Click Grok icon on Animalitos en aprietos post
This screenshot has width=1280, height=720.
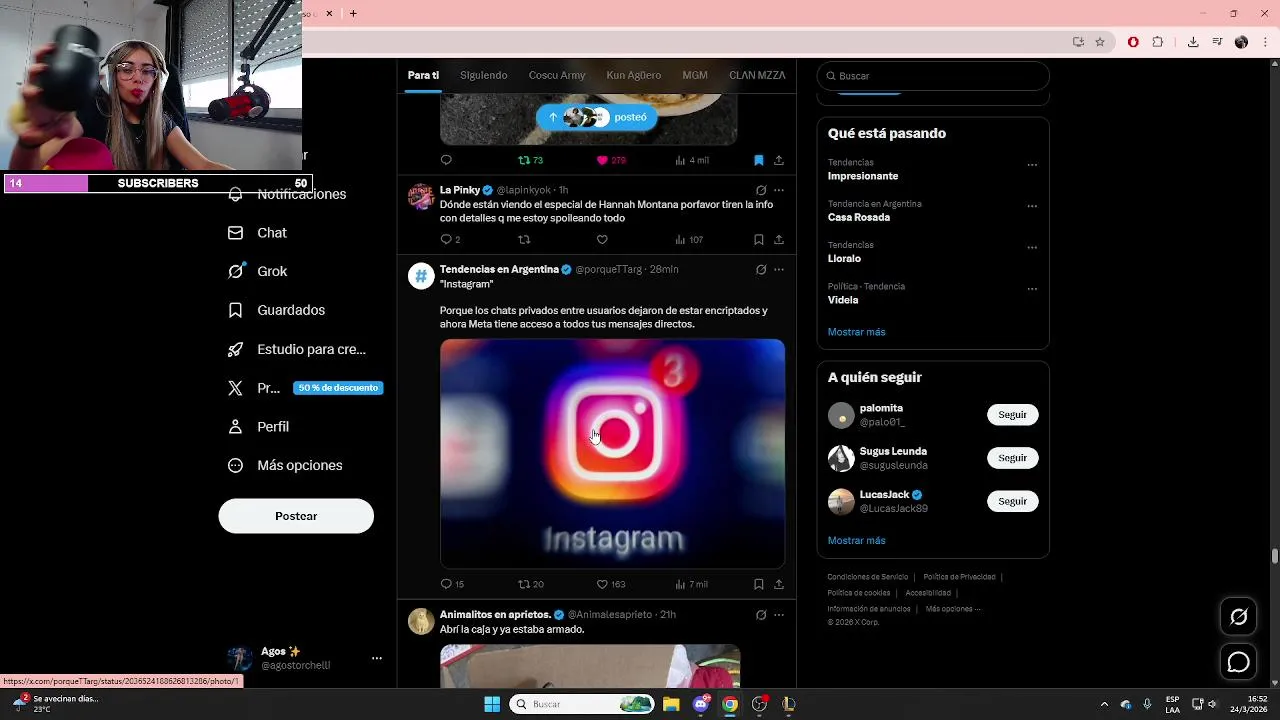pos(761,615)
